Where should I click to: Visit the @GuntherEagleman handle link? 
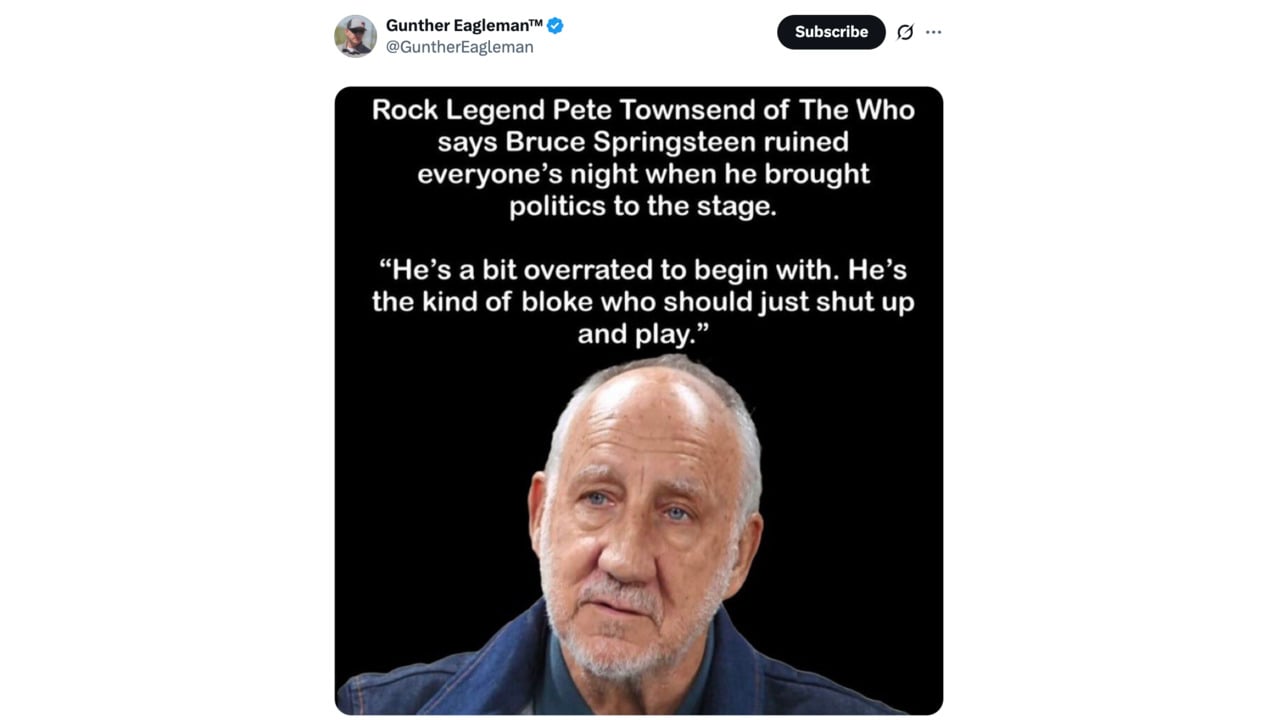pyautogui.click(x=460, y=47)
